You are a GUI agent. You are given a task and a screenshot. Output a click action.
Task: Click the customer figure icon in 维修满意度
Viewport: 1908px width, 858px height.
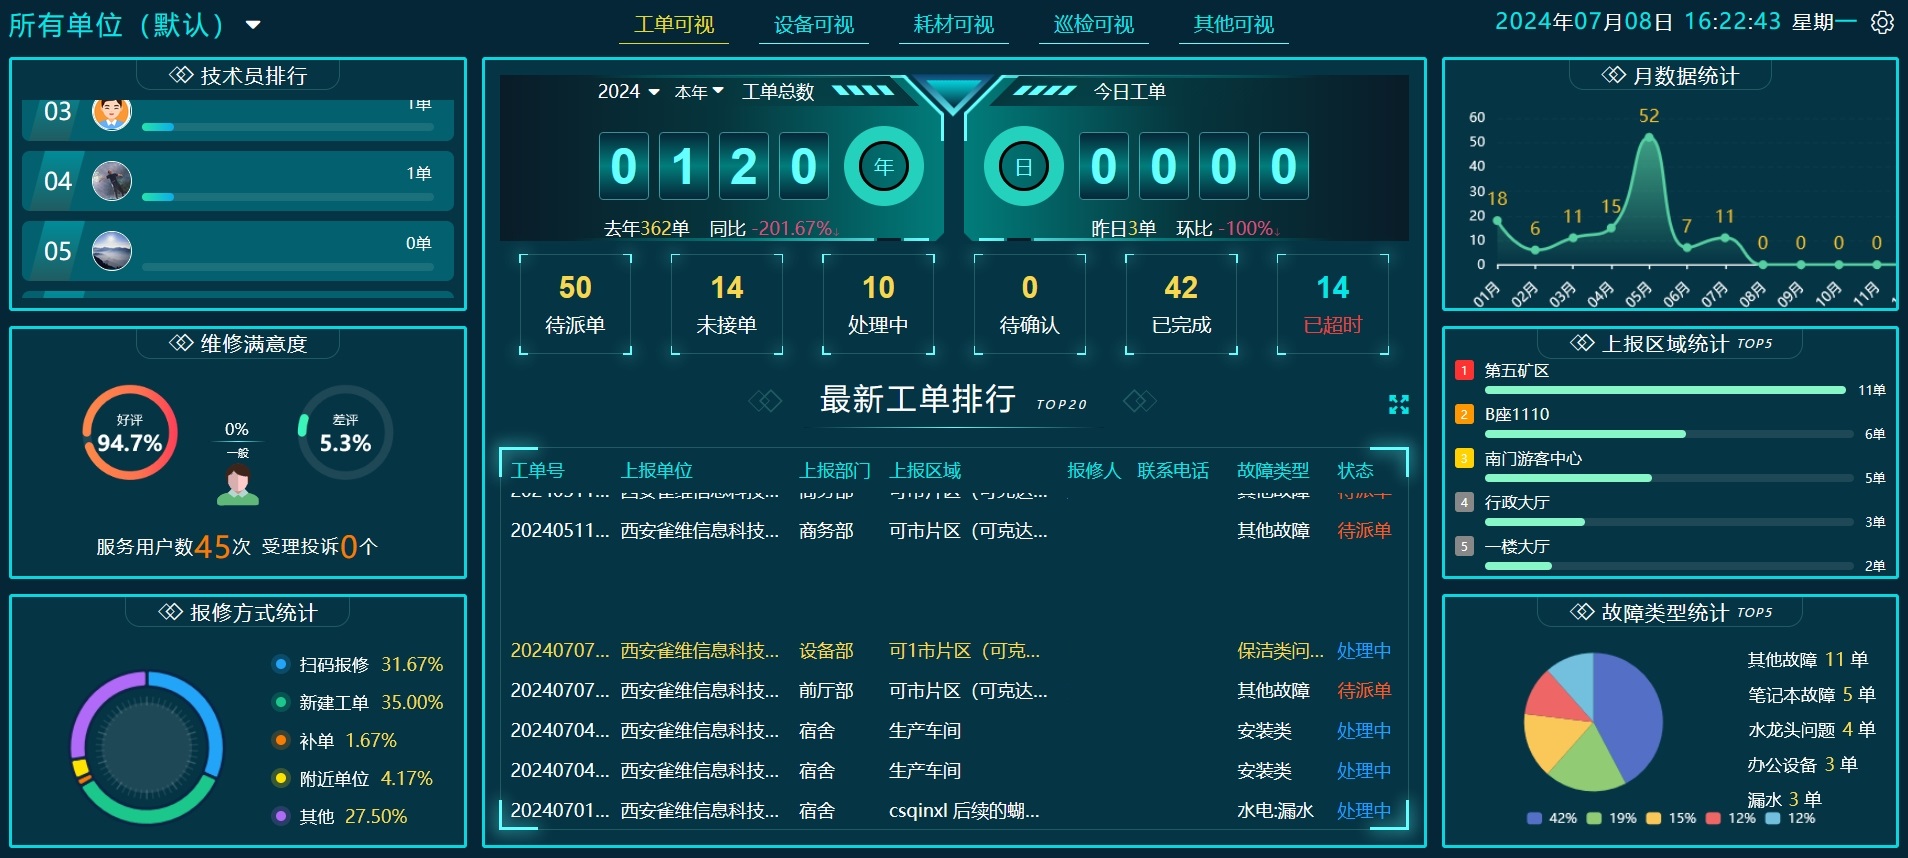click(238, 485)
